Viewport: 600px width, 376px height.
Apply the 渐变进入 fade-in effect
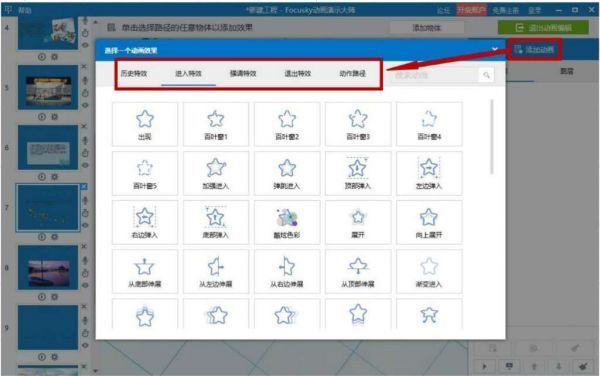coord(429,272)
